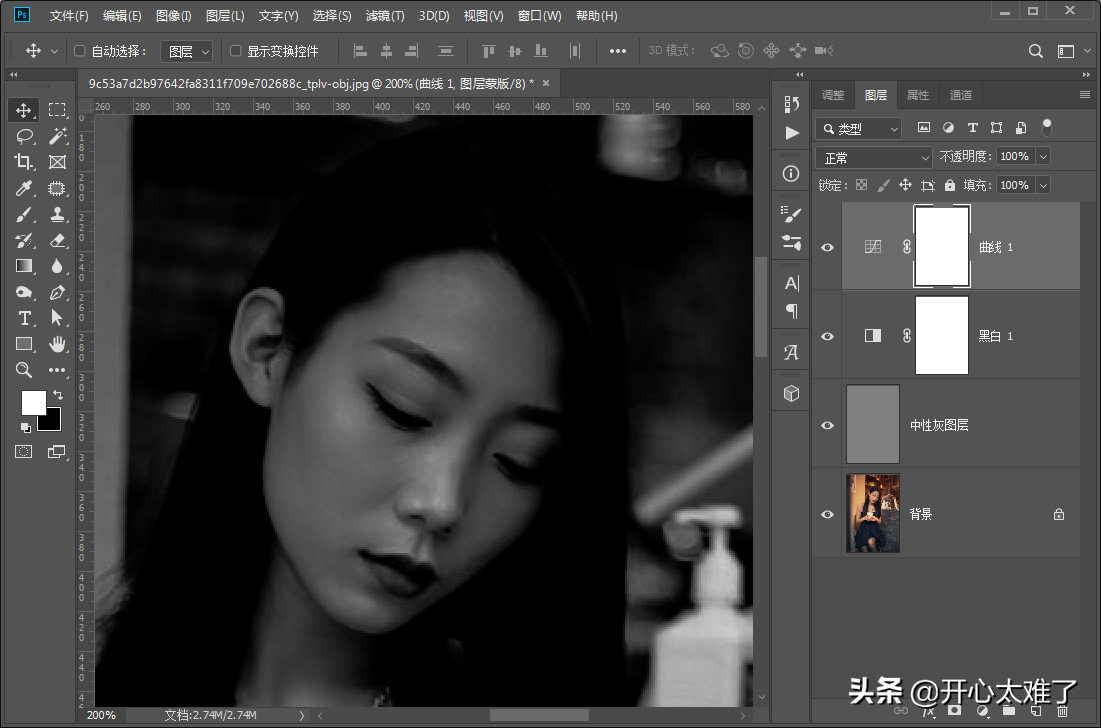1101x728 pixels.
Task: Hide the Curves 1 layer
Action: [x=827, y=247]
